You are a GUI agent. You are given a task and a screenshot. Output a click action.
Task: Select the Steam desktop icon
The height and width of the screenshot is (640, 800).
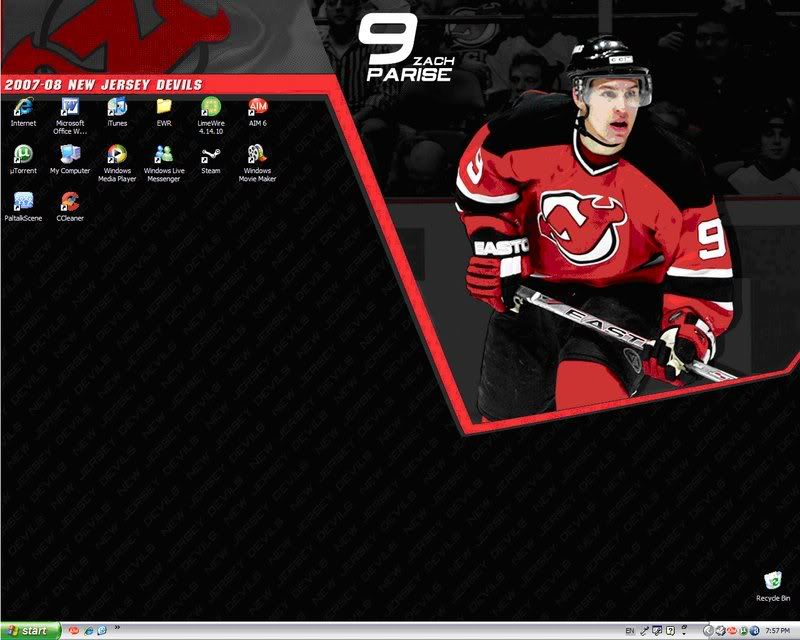pos(211,159)
